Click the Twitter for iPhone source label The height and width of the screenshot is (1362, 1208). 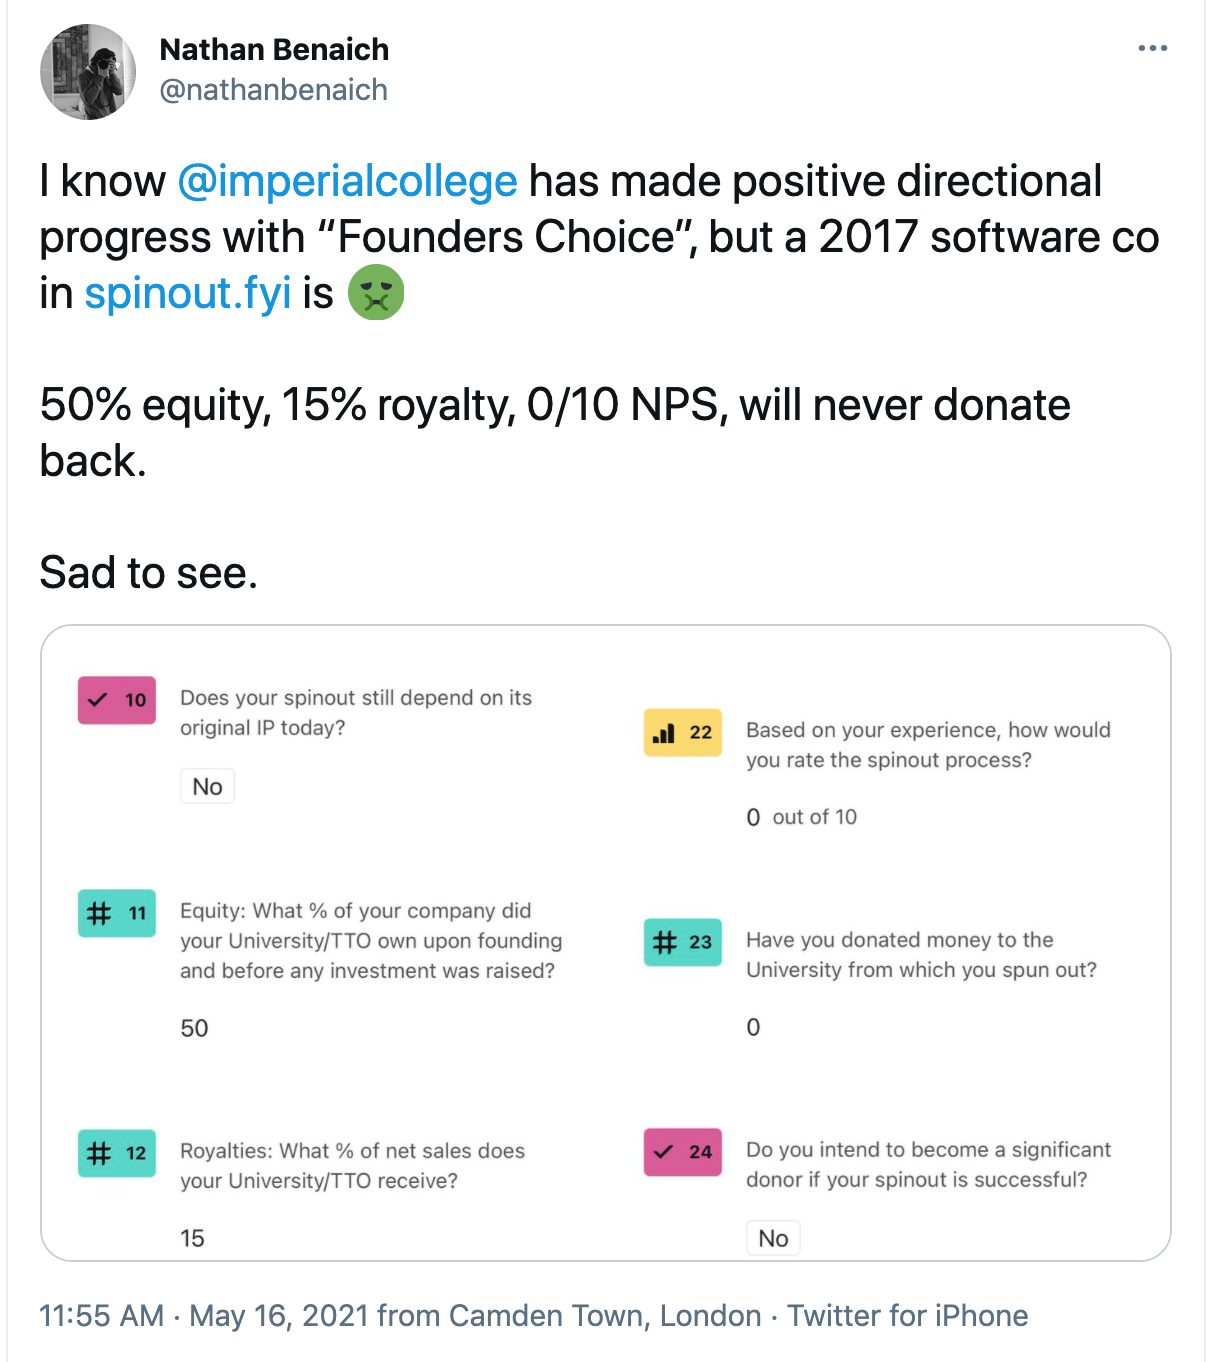(907, 1315)
